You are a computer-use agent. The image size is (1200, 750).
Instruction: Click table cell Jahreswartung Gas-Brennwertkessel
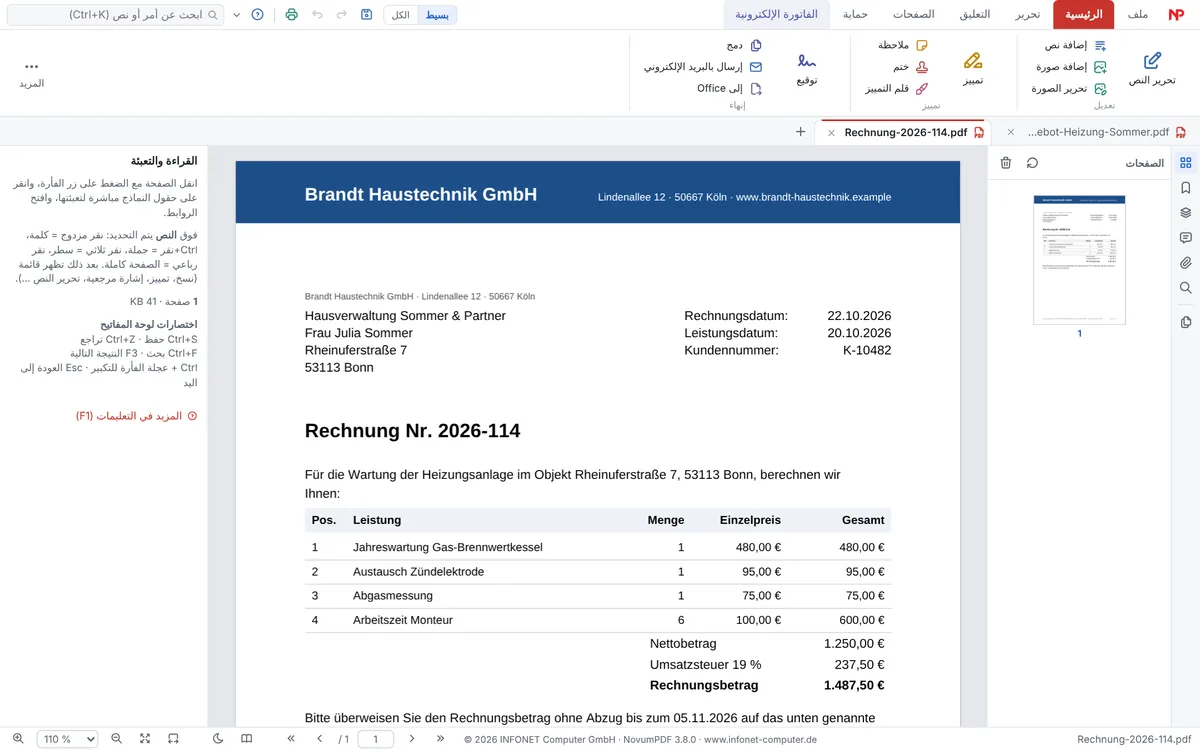[448, 547]
